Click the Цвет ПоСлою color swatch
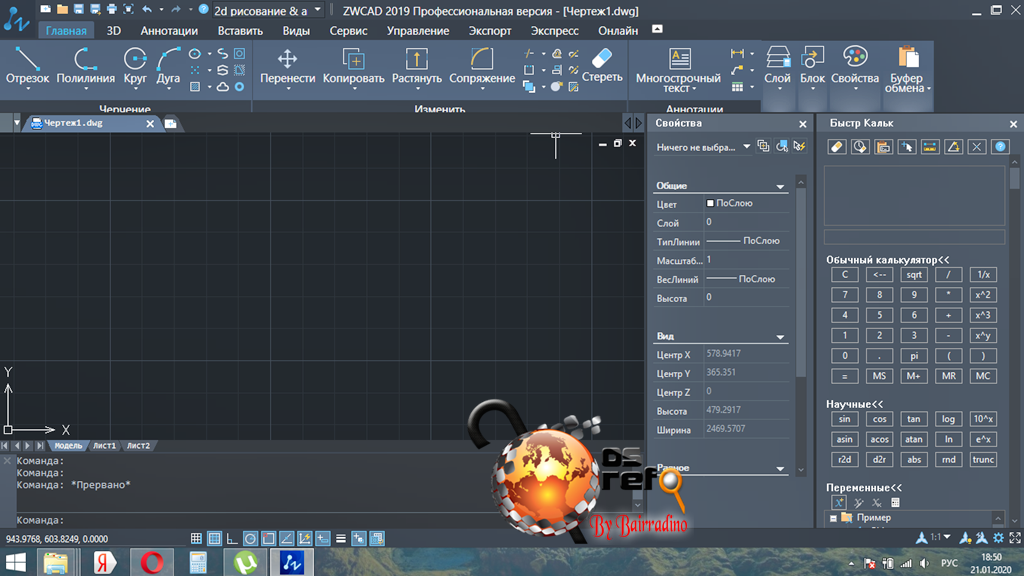This screenshot has height=576, width=1024. pos(710,203)
